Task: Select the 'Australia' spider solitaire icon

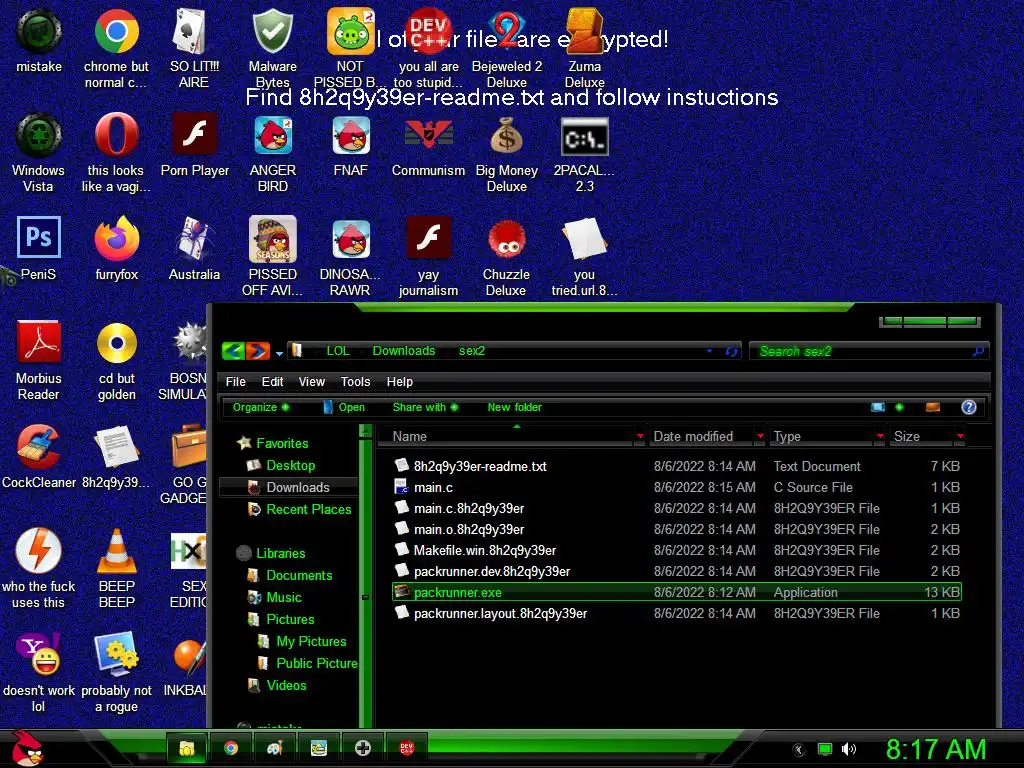Action: [x=195, y=248]
